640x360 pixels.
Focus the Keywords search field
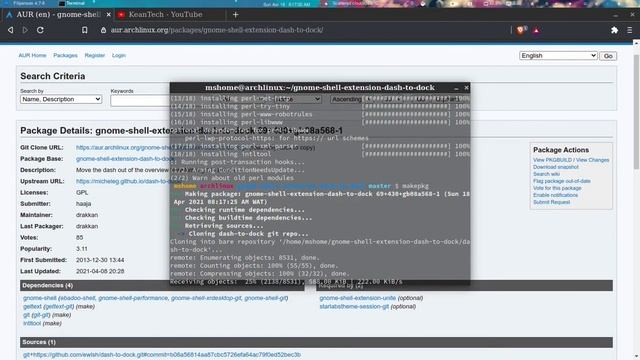(140, 100)
